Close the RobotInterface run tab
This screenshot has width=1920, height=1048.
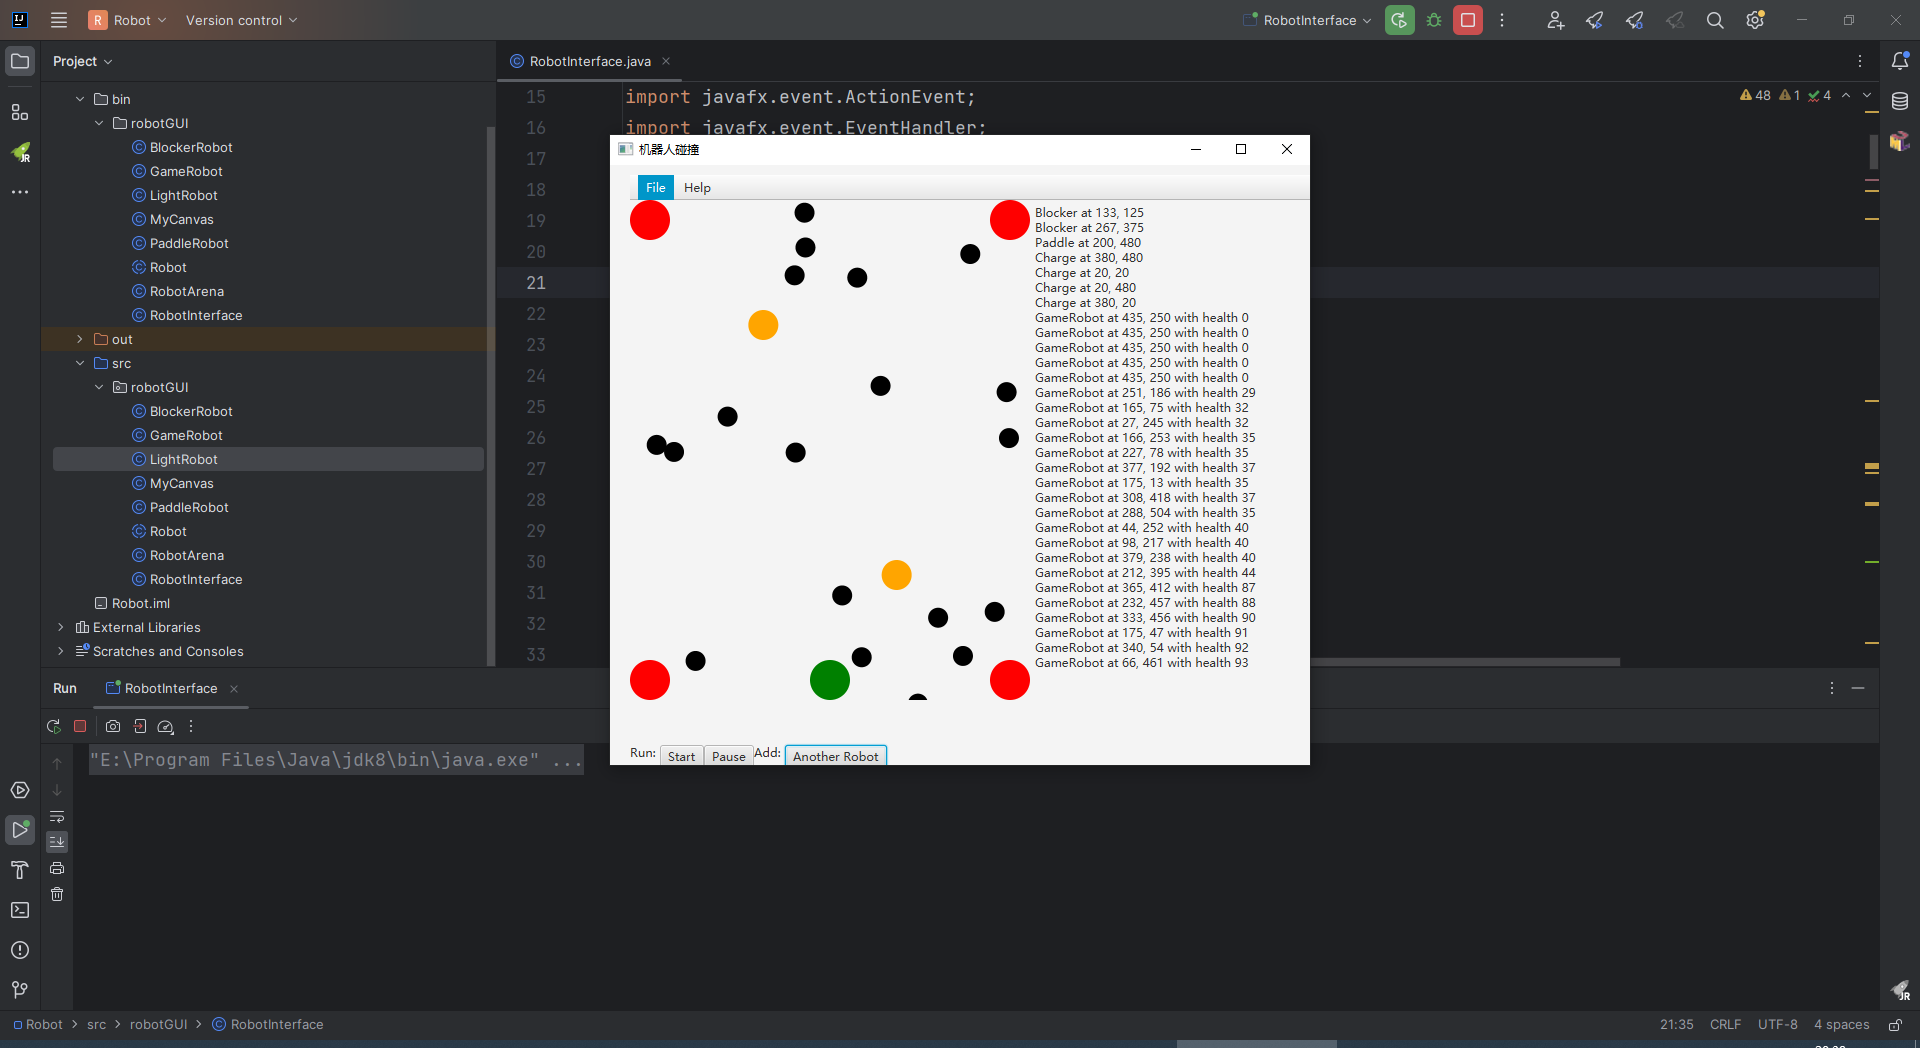click(234, 689)
